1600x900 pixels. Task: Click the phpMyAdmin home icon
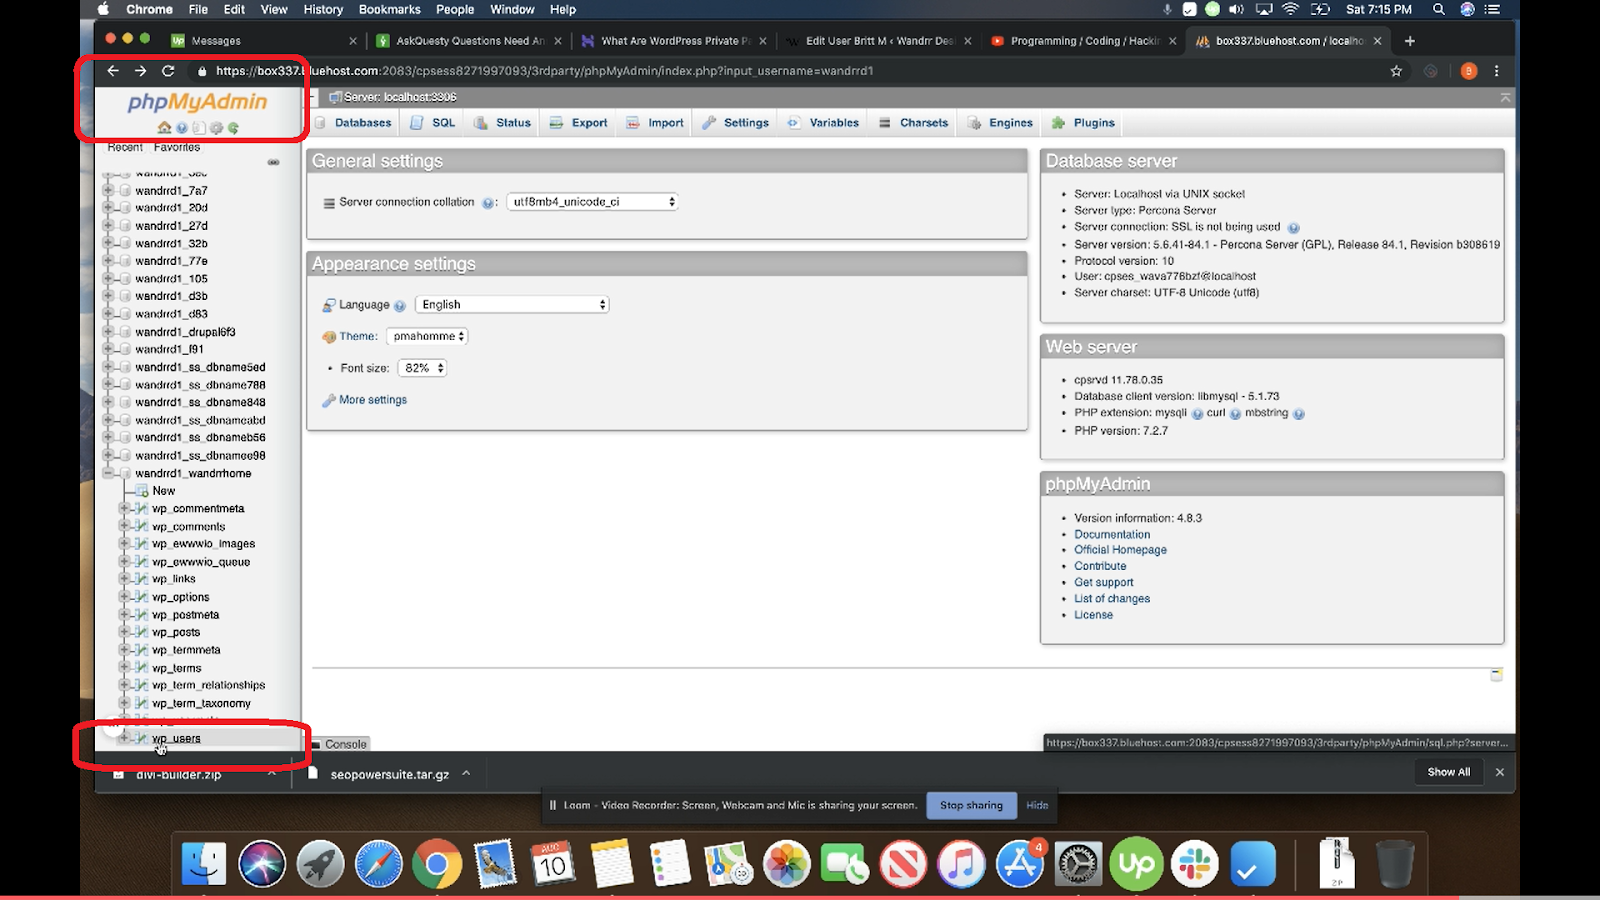pos(164,127)
